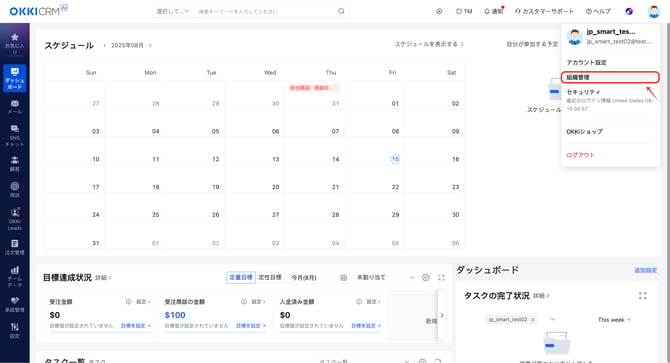Go to 顧客 in the sidebar
670x363 pixels.
pos(15,164)
